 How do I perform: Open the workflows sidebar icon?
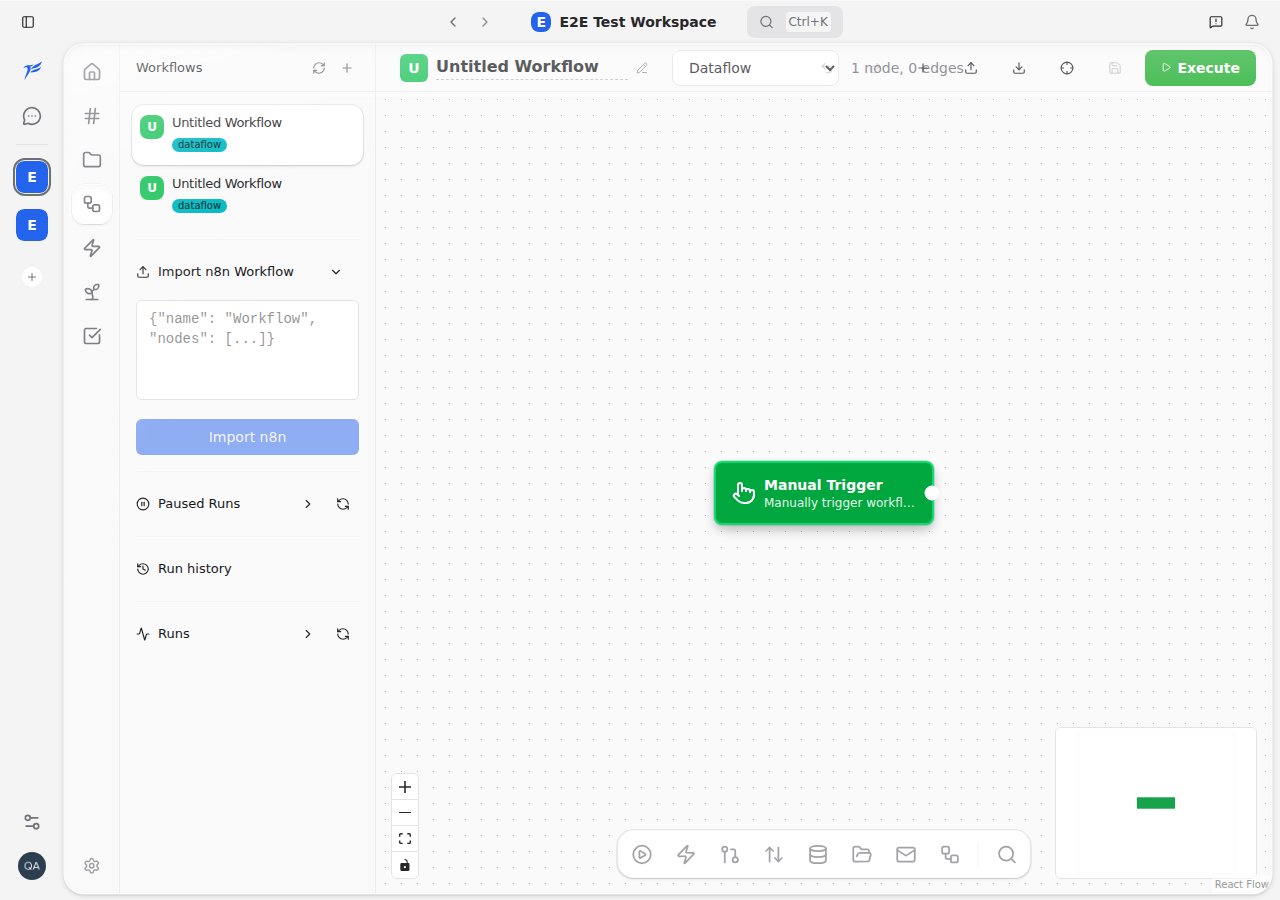(x=92, y=204)
